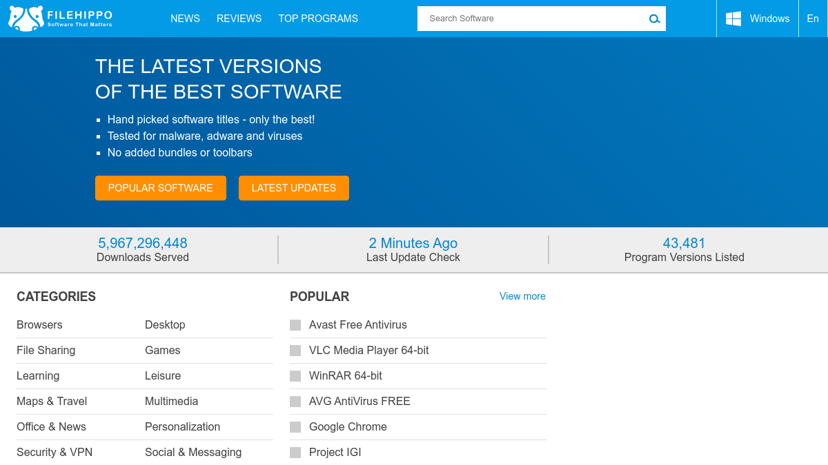828x465 pixels.
Task: Click the CATEGORIES heading
Action: [x=56, y=297]
